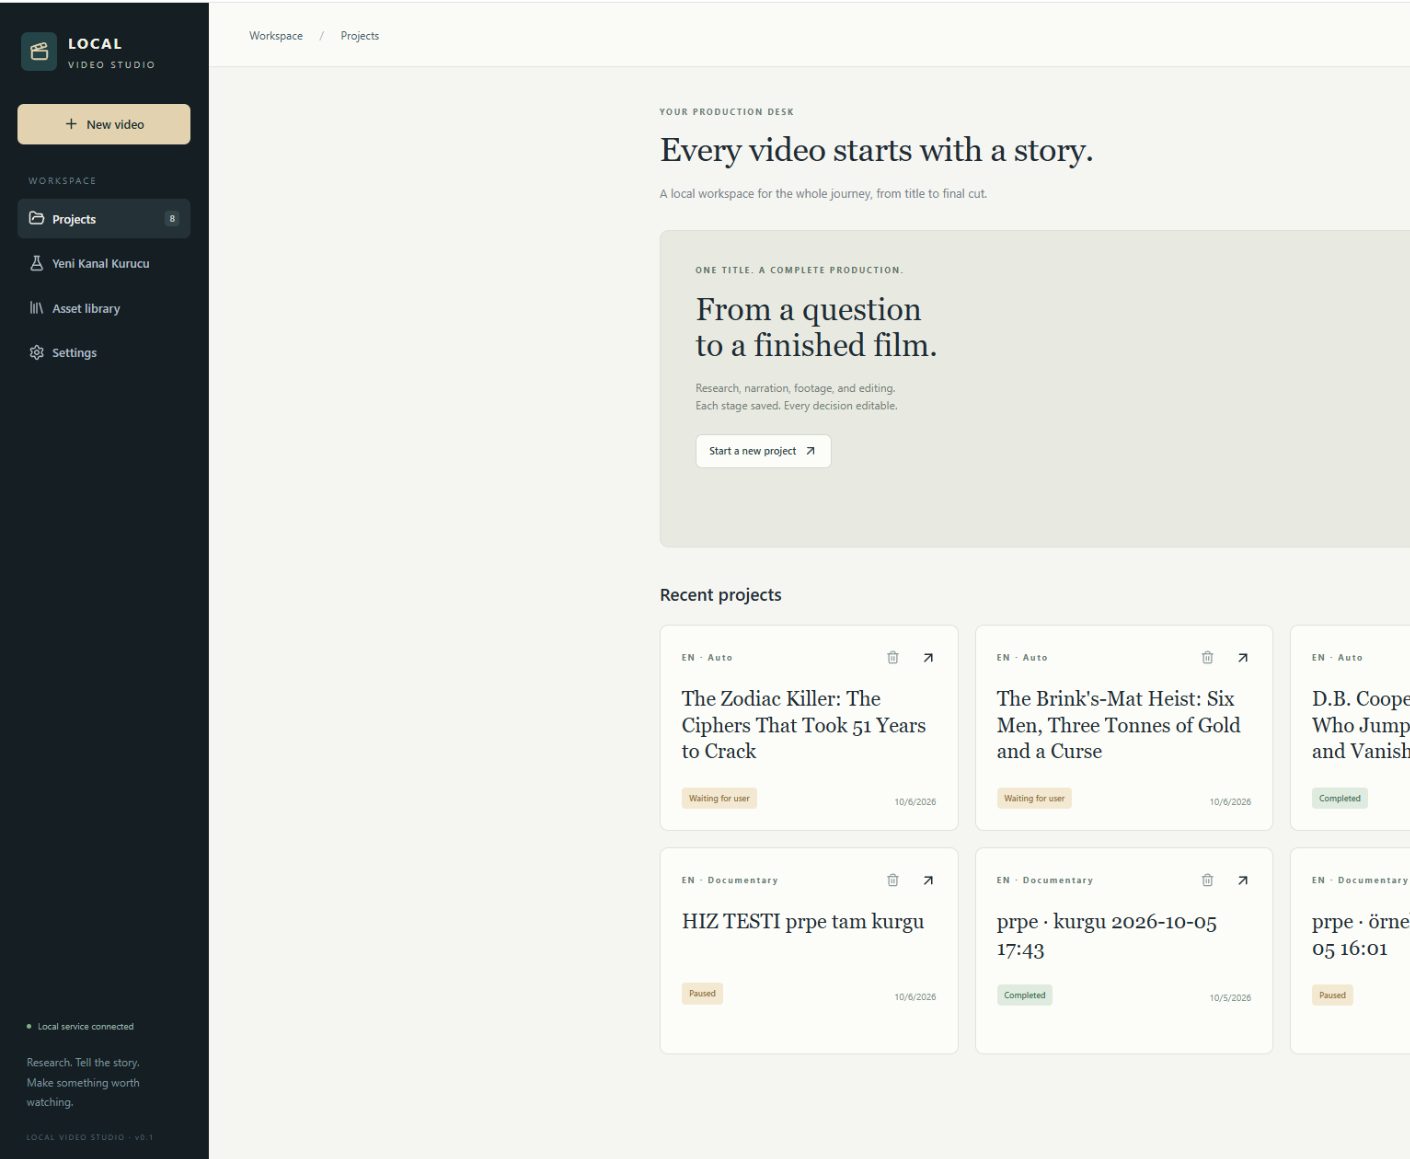1410x1159 pixels.
Task: Click the Local service connected status
Action: click(80, 1027)
